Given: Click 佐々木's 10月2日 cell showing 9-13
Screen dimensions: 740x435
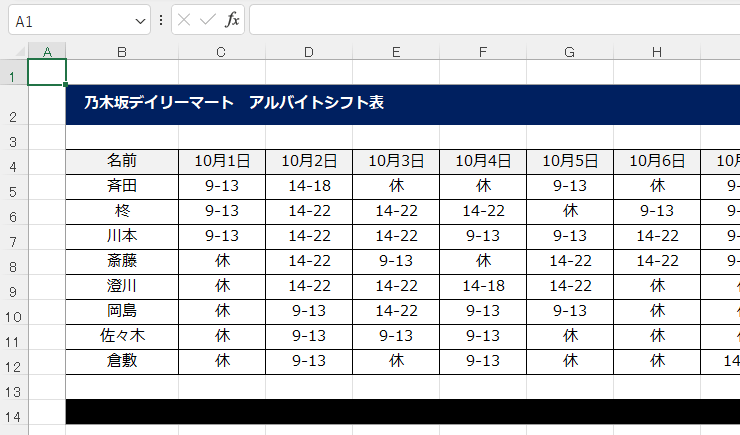Looking at the screenshot, I should [309, 337].
